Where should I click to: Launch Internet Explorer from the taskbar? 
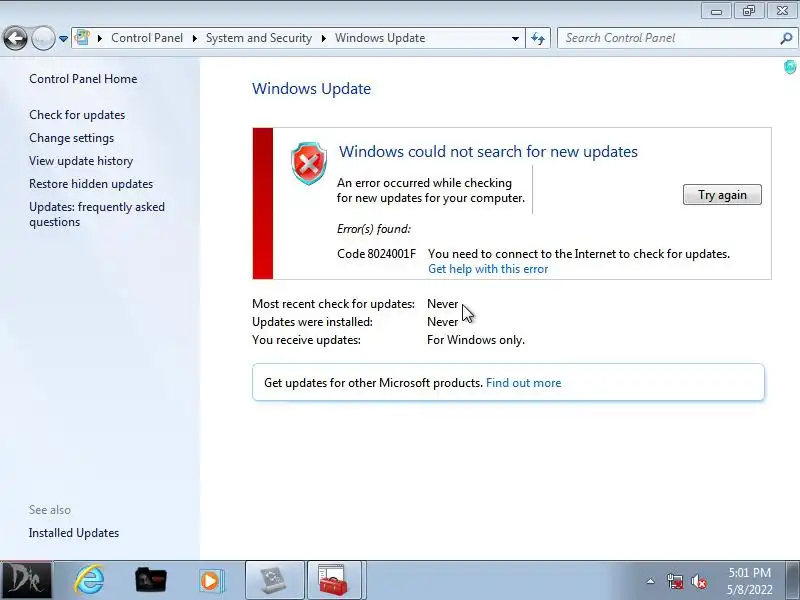click(89, 580)
